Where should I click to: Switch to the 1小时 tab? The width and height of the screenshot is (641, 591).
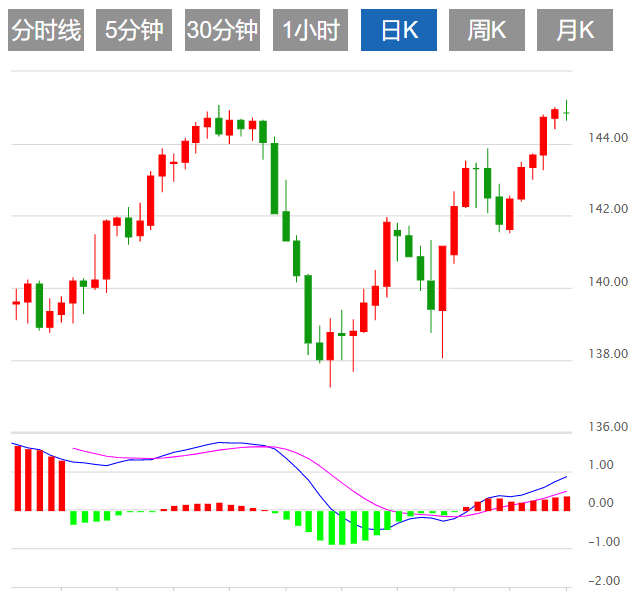(x=309, y=31)
